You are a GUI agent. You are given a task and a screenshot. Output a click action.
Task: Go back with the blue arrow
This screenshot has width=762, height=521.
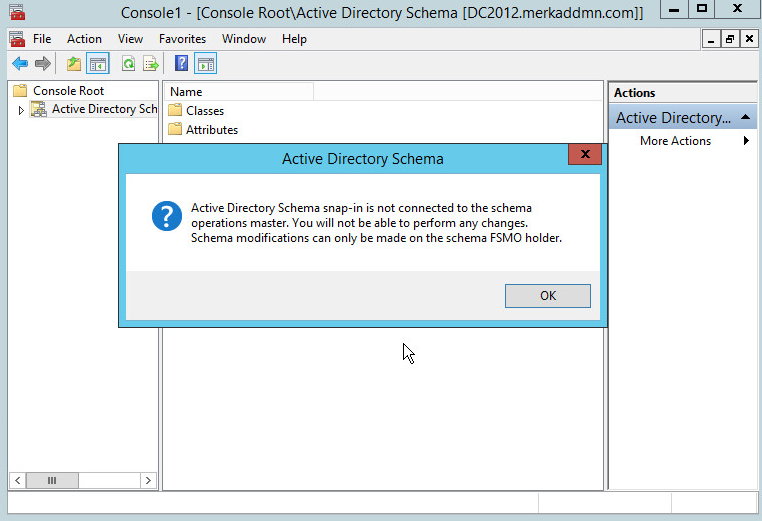click(x=20, y=64)
